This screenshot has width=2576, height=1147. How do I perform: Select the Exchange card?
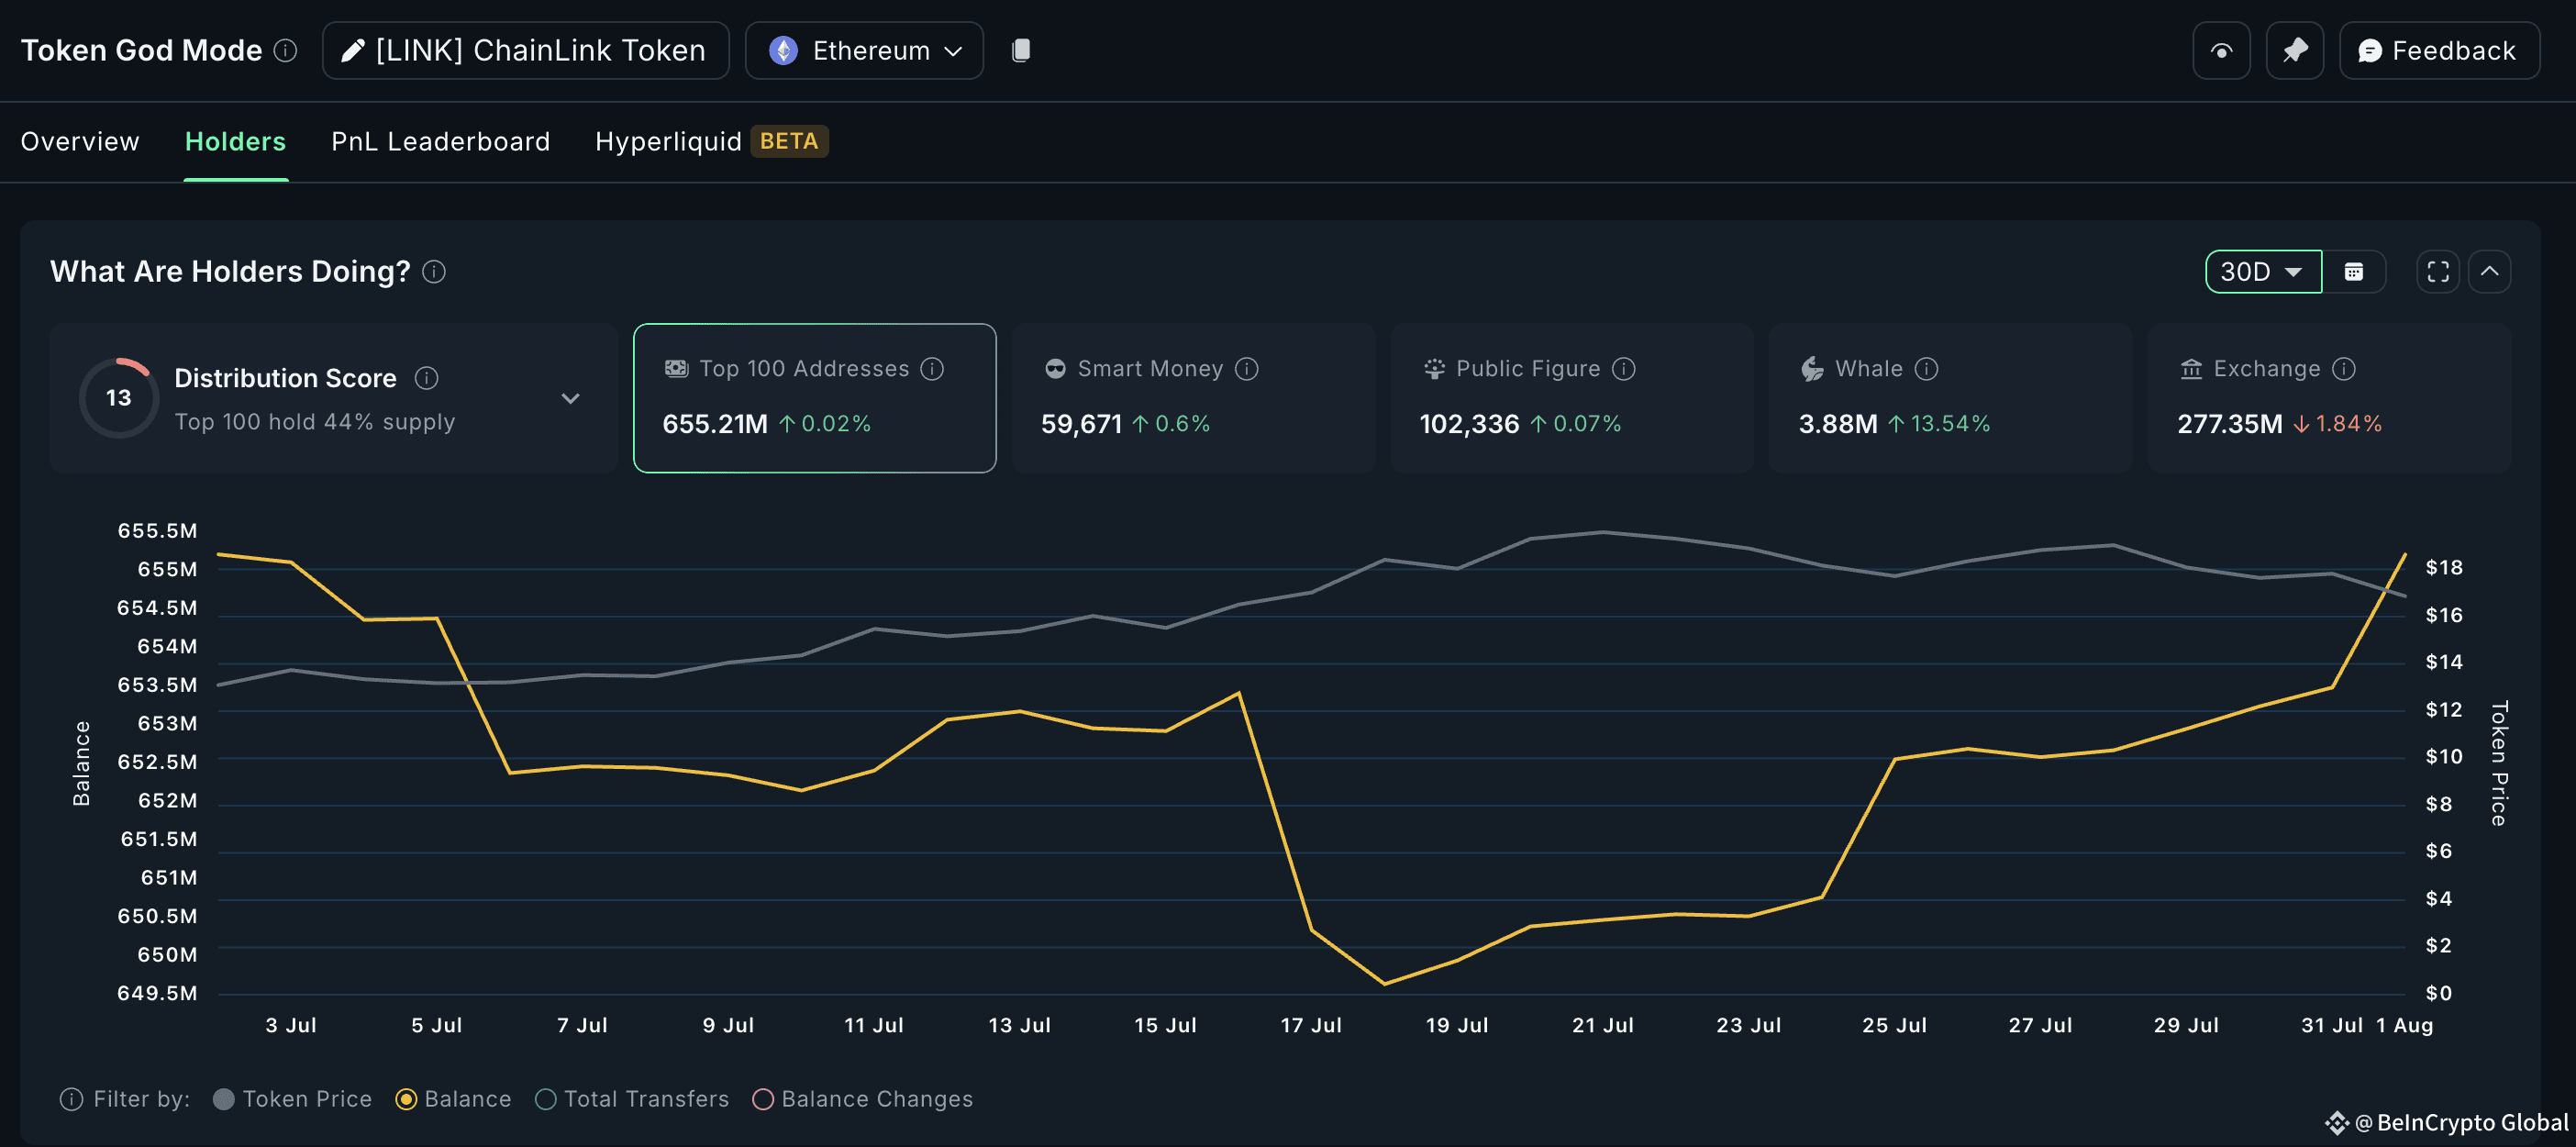click(2329, 397)
